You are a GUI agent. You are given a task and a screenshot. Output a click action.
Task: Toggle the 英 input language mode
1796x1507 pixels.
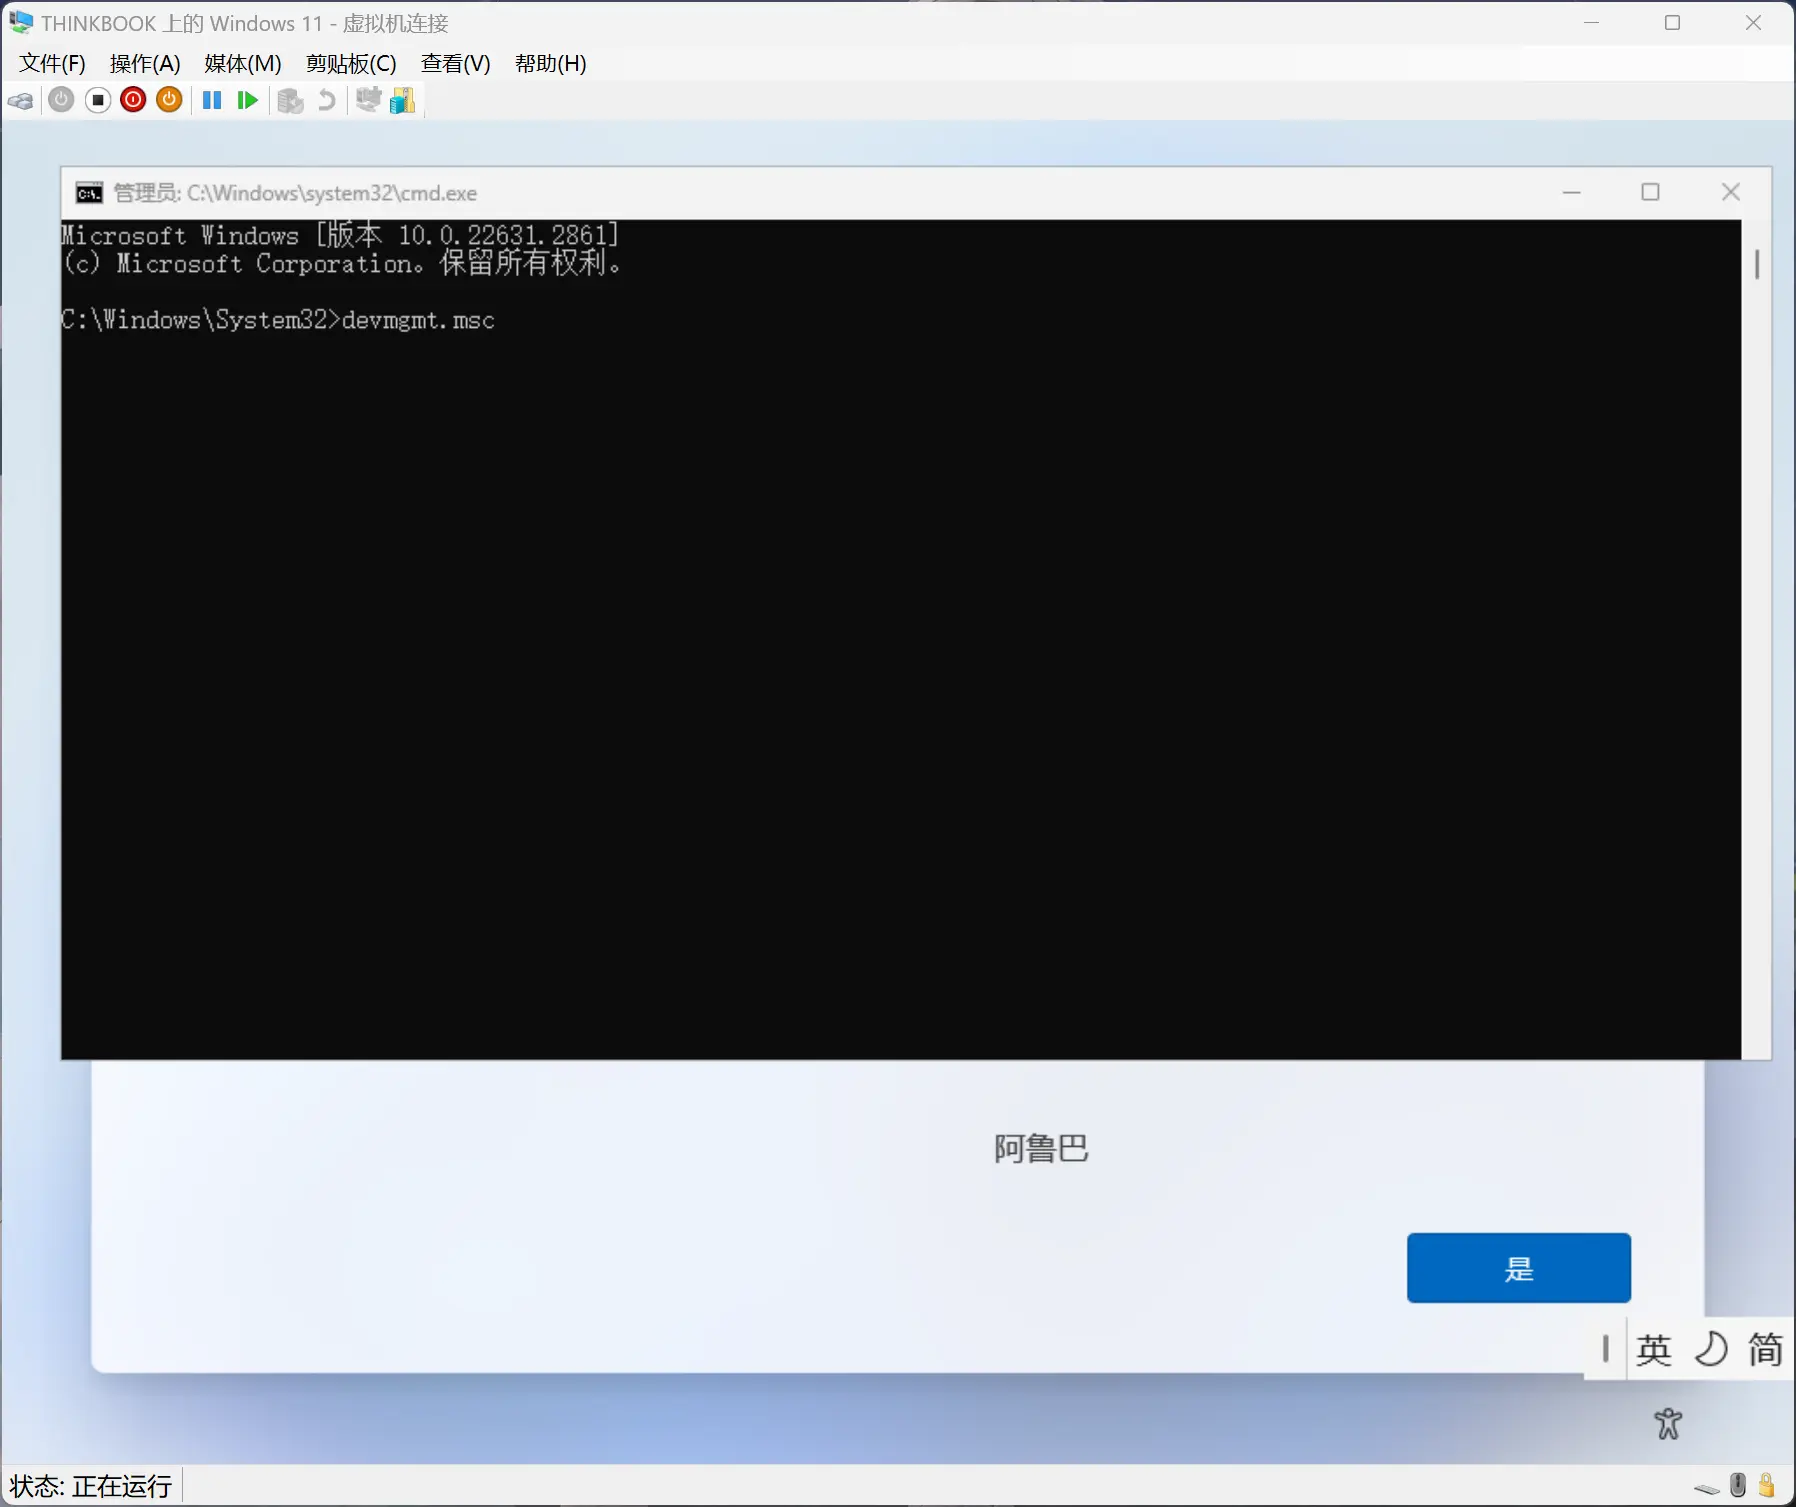1653,1350
